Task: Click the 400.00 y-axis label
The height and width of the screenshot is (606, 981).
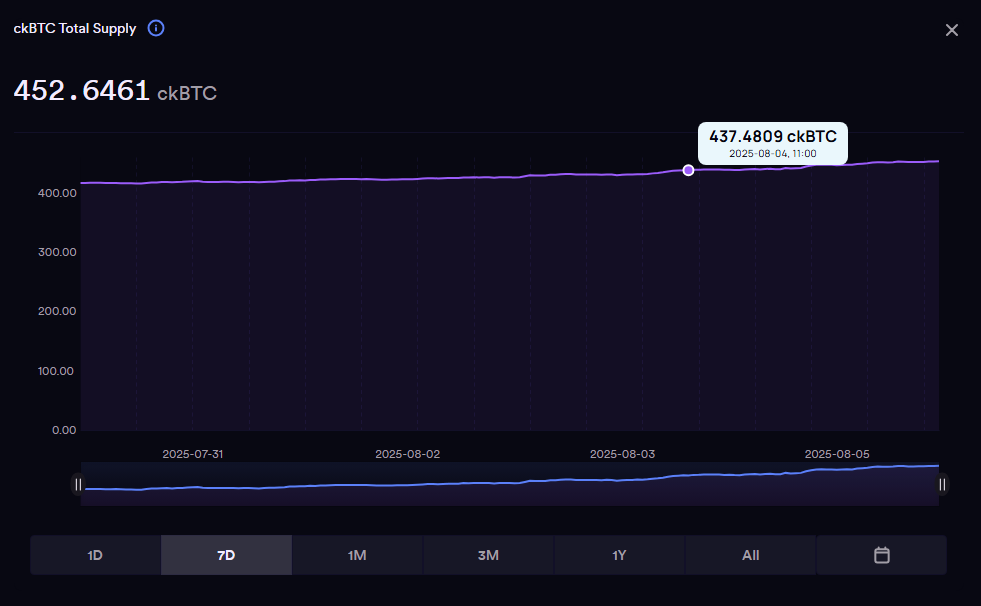Action: point(57,193)
